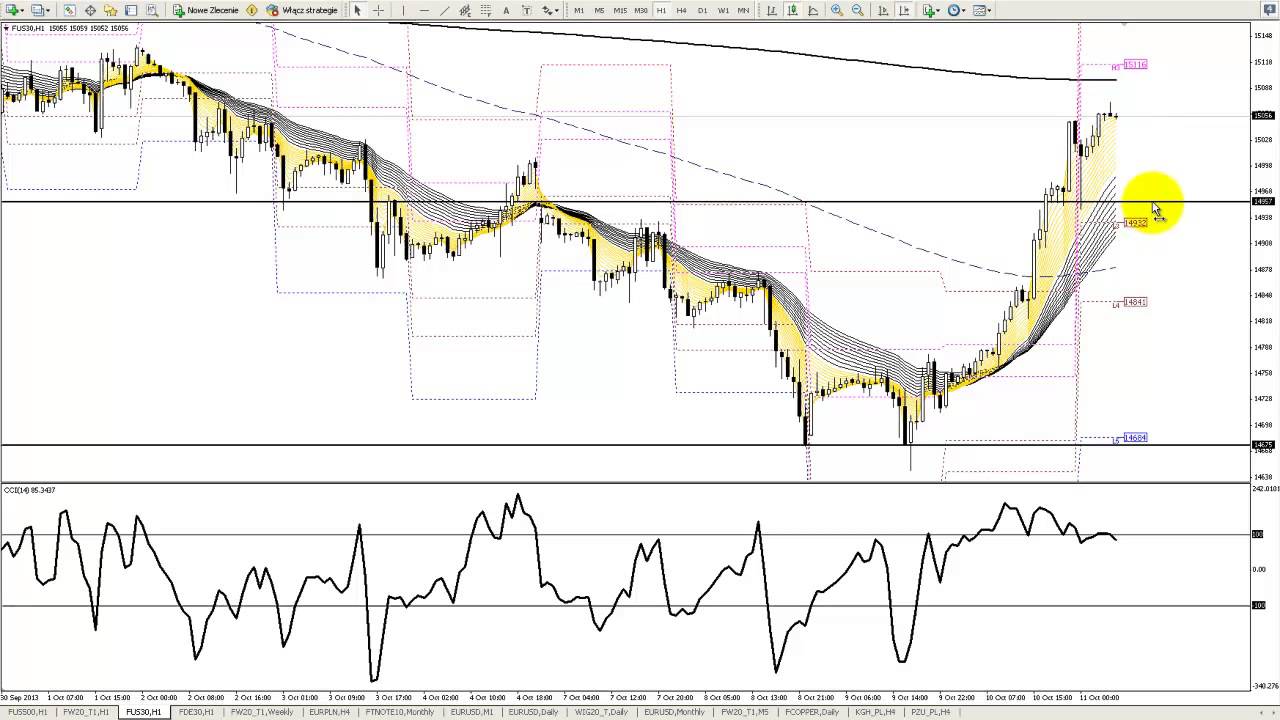Screen dimensions: 1280x720
Task: Open the FCOPPER,Daily chart tab
Action: tap(812, 712)
